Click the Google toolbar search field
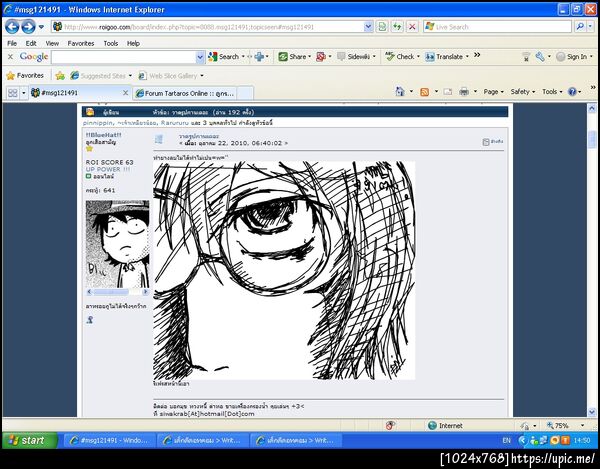The height and width of the screenshot is (469, 600). (124, 57)
